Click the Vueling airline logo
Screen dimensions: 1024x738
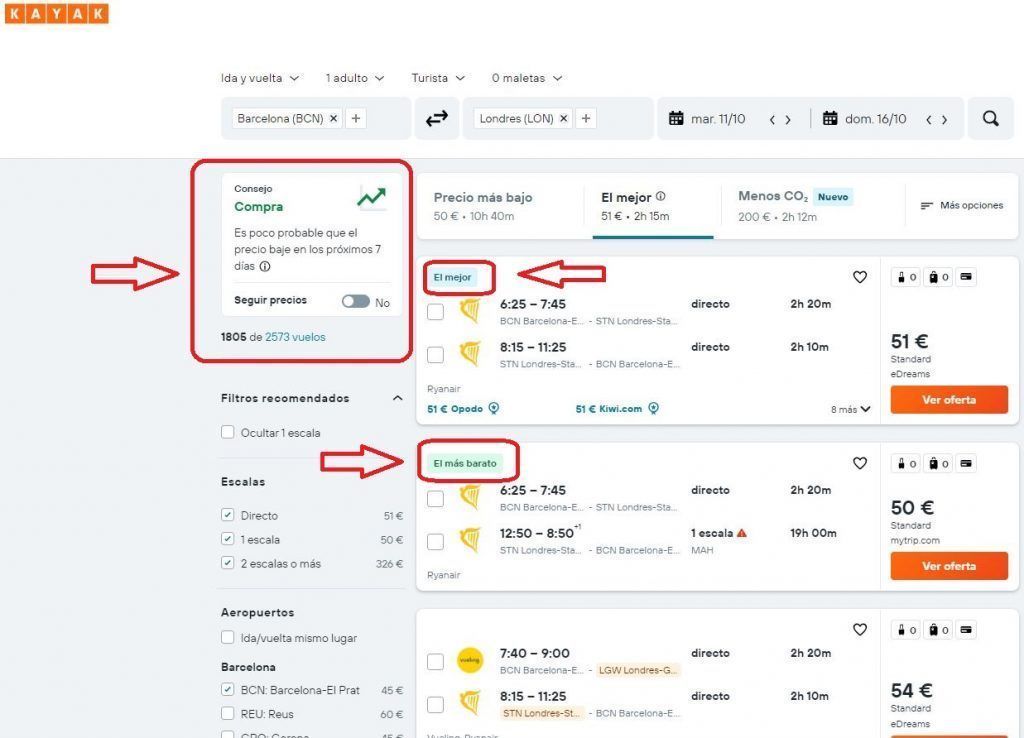[x=470, y=660]
